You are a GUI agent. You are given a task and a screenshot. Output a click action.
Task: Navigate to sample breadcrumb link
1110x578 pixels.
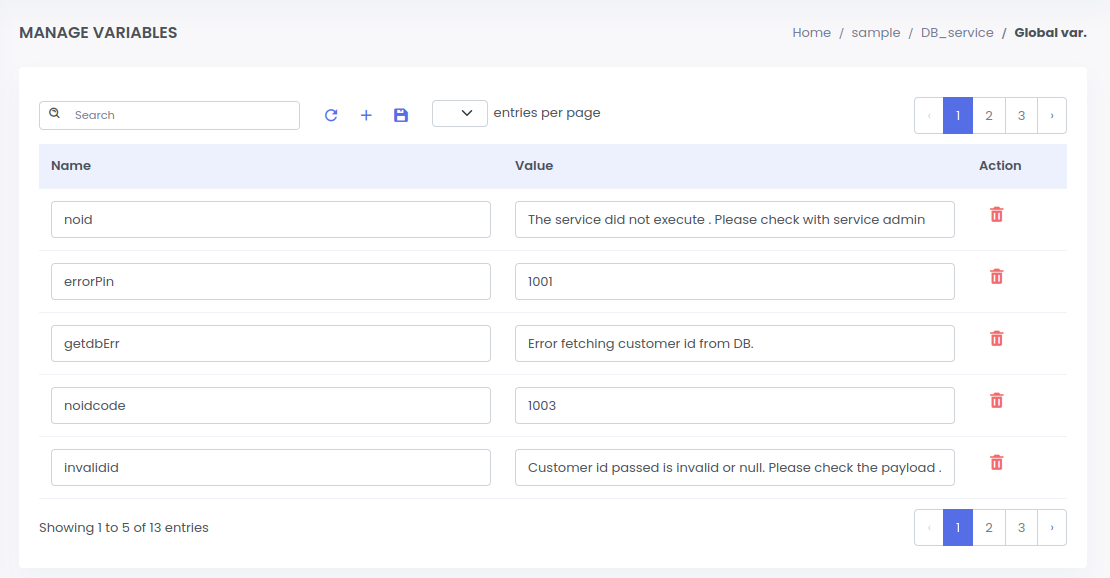pos(875,33)
